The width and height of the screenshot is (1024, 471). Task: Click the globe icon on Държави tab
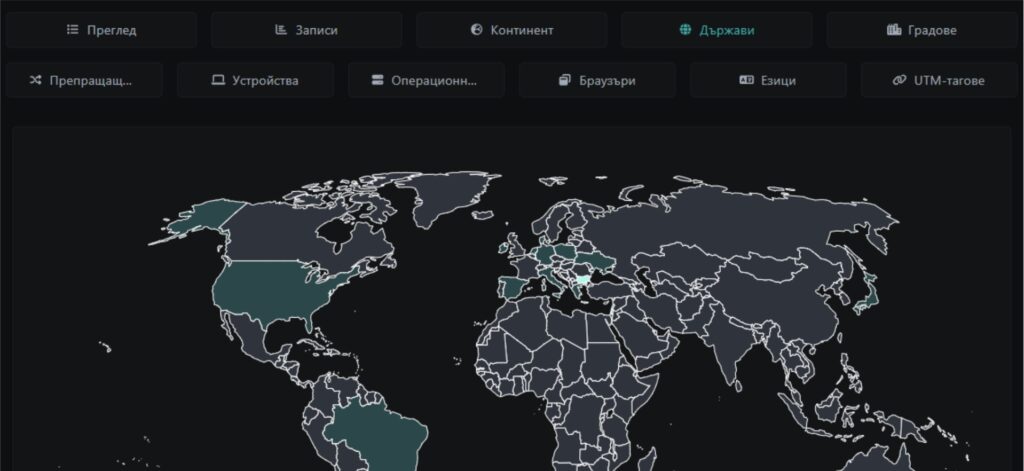click(685, 30)
